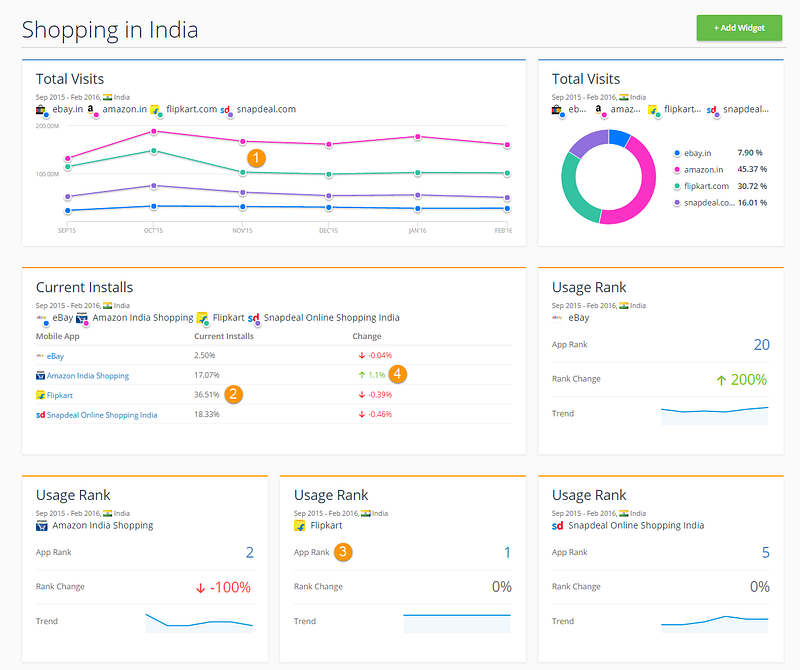
Task: Click the Amazon icon in Total Visits line chart legend
Action: (x=91, y=110)
